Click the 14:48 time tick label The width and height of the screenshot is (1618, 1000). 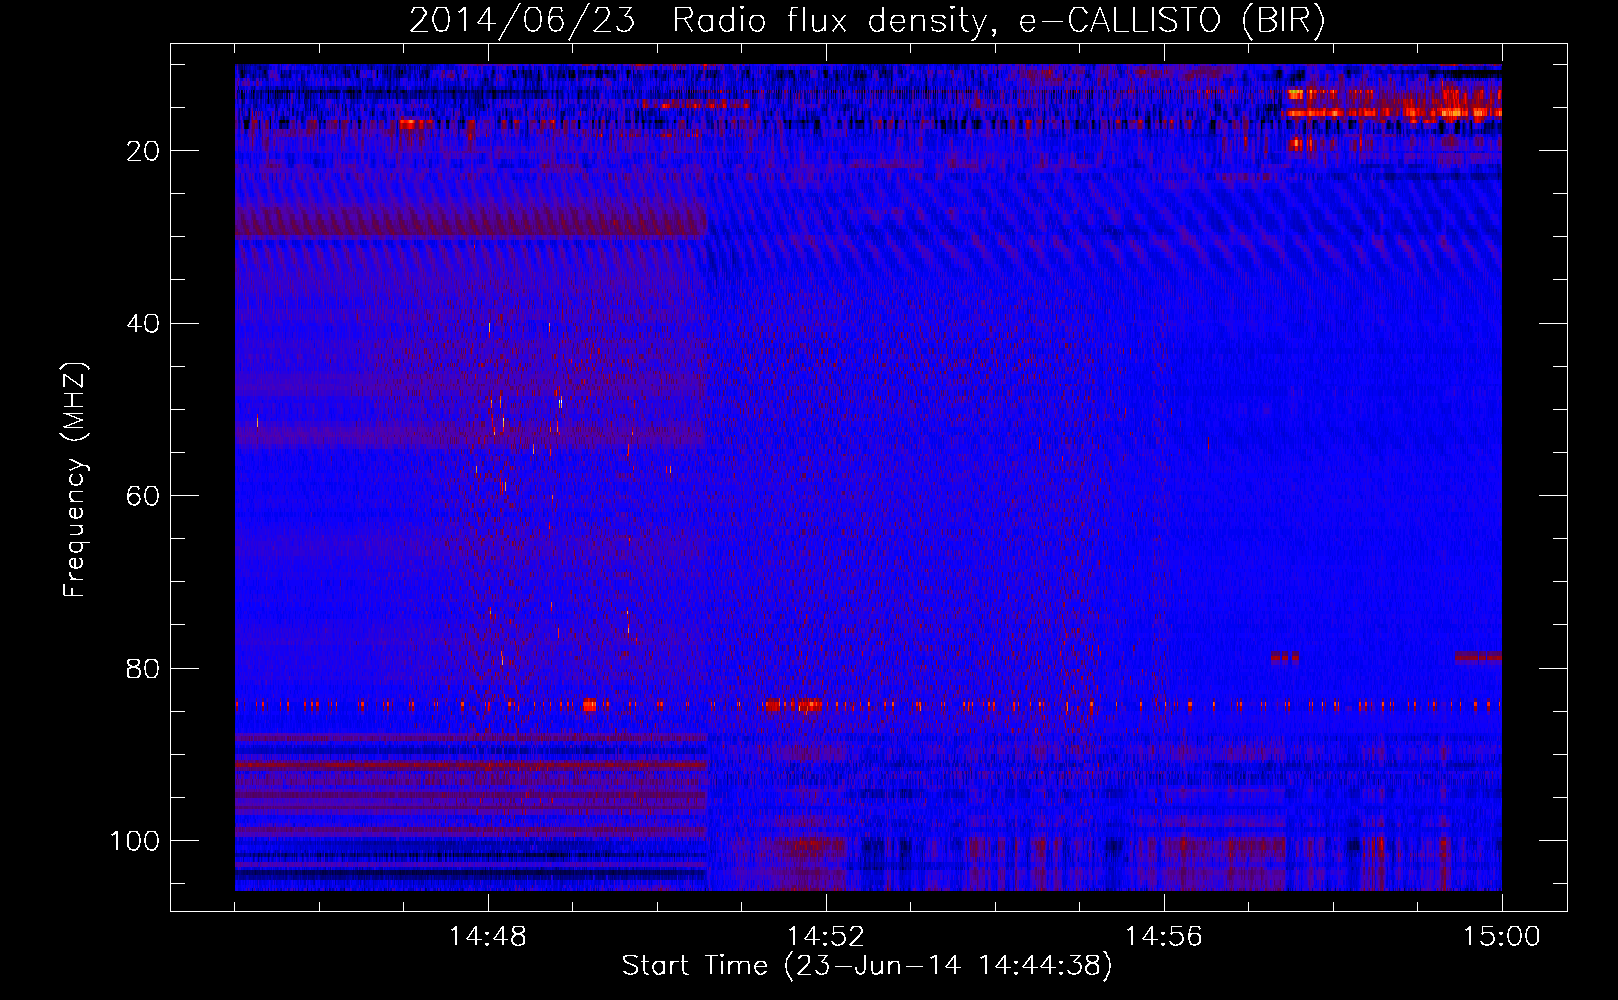click(x=488, y=937)
